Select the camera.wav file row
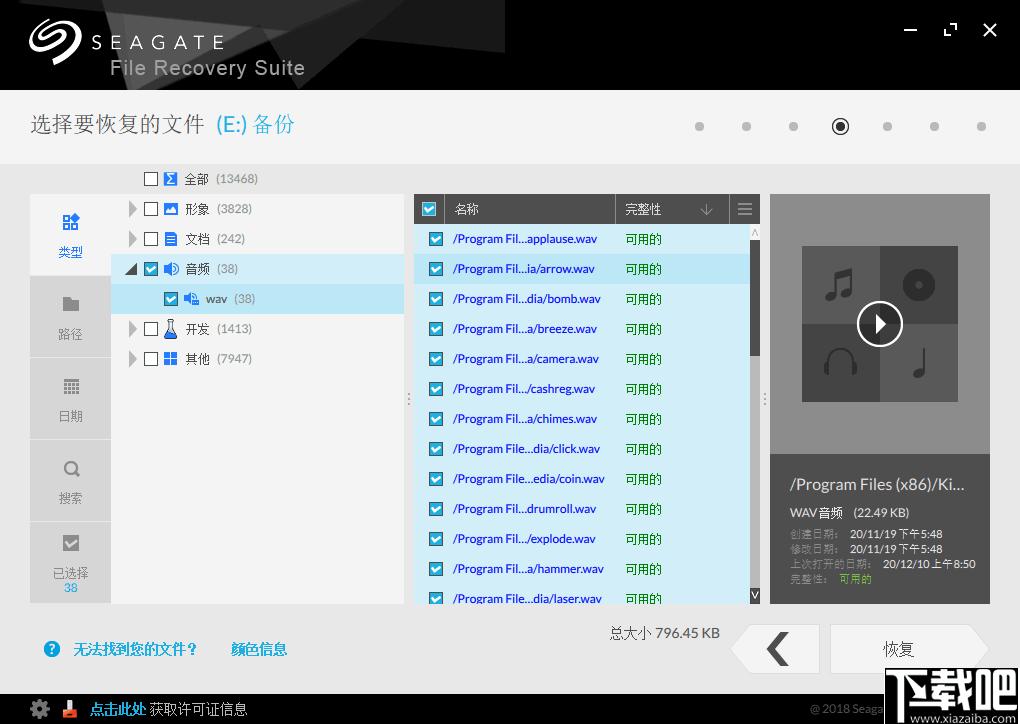 click(x=582, y=358)
